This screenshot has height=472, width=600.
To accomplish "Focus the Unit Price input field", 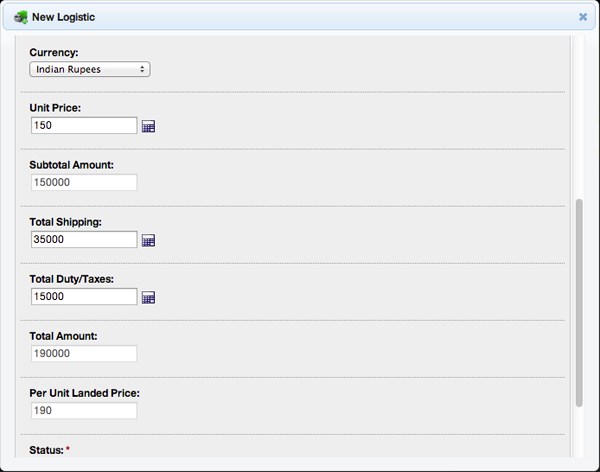I will tap(84, 126).
